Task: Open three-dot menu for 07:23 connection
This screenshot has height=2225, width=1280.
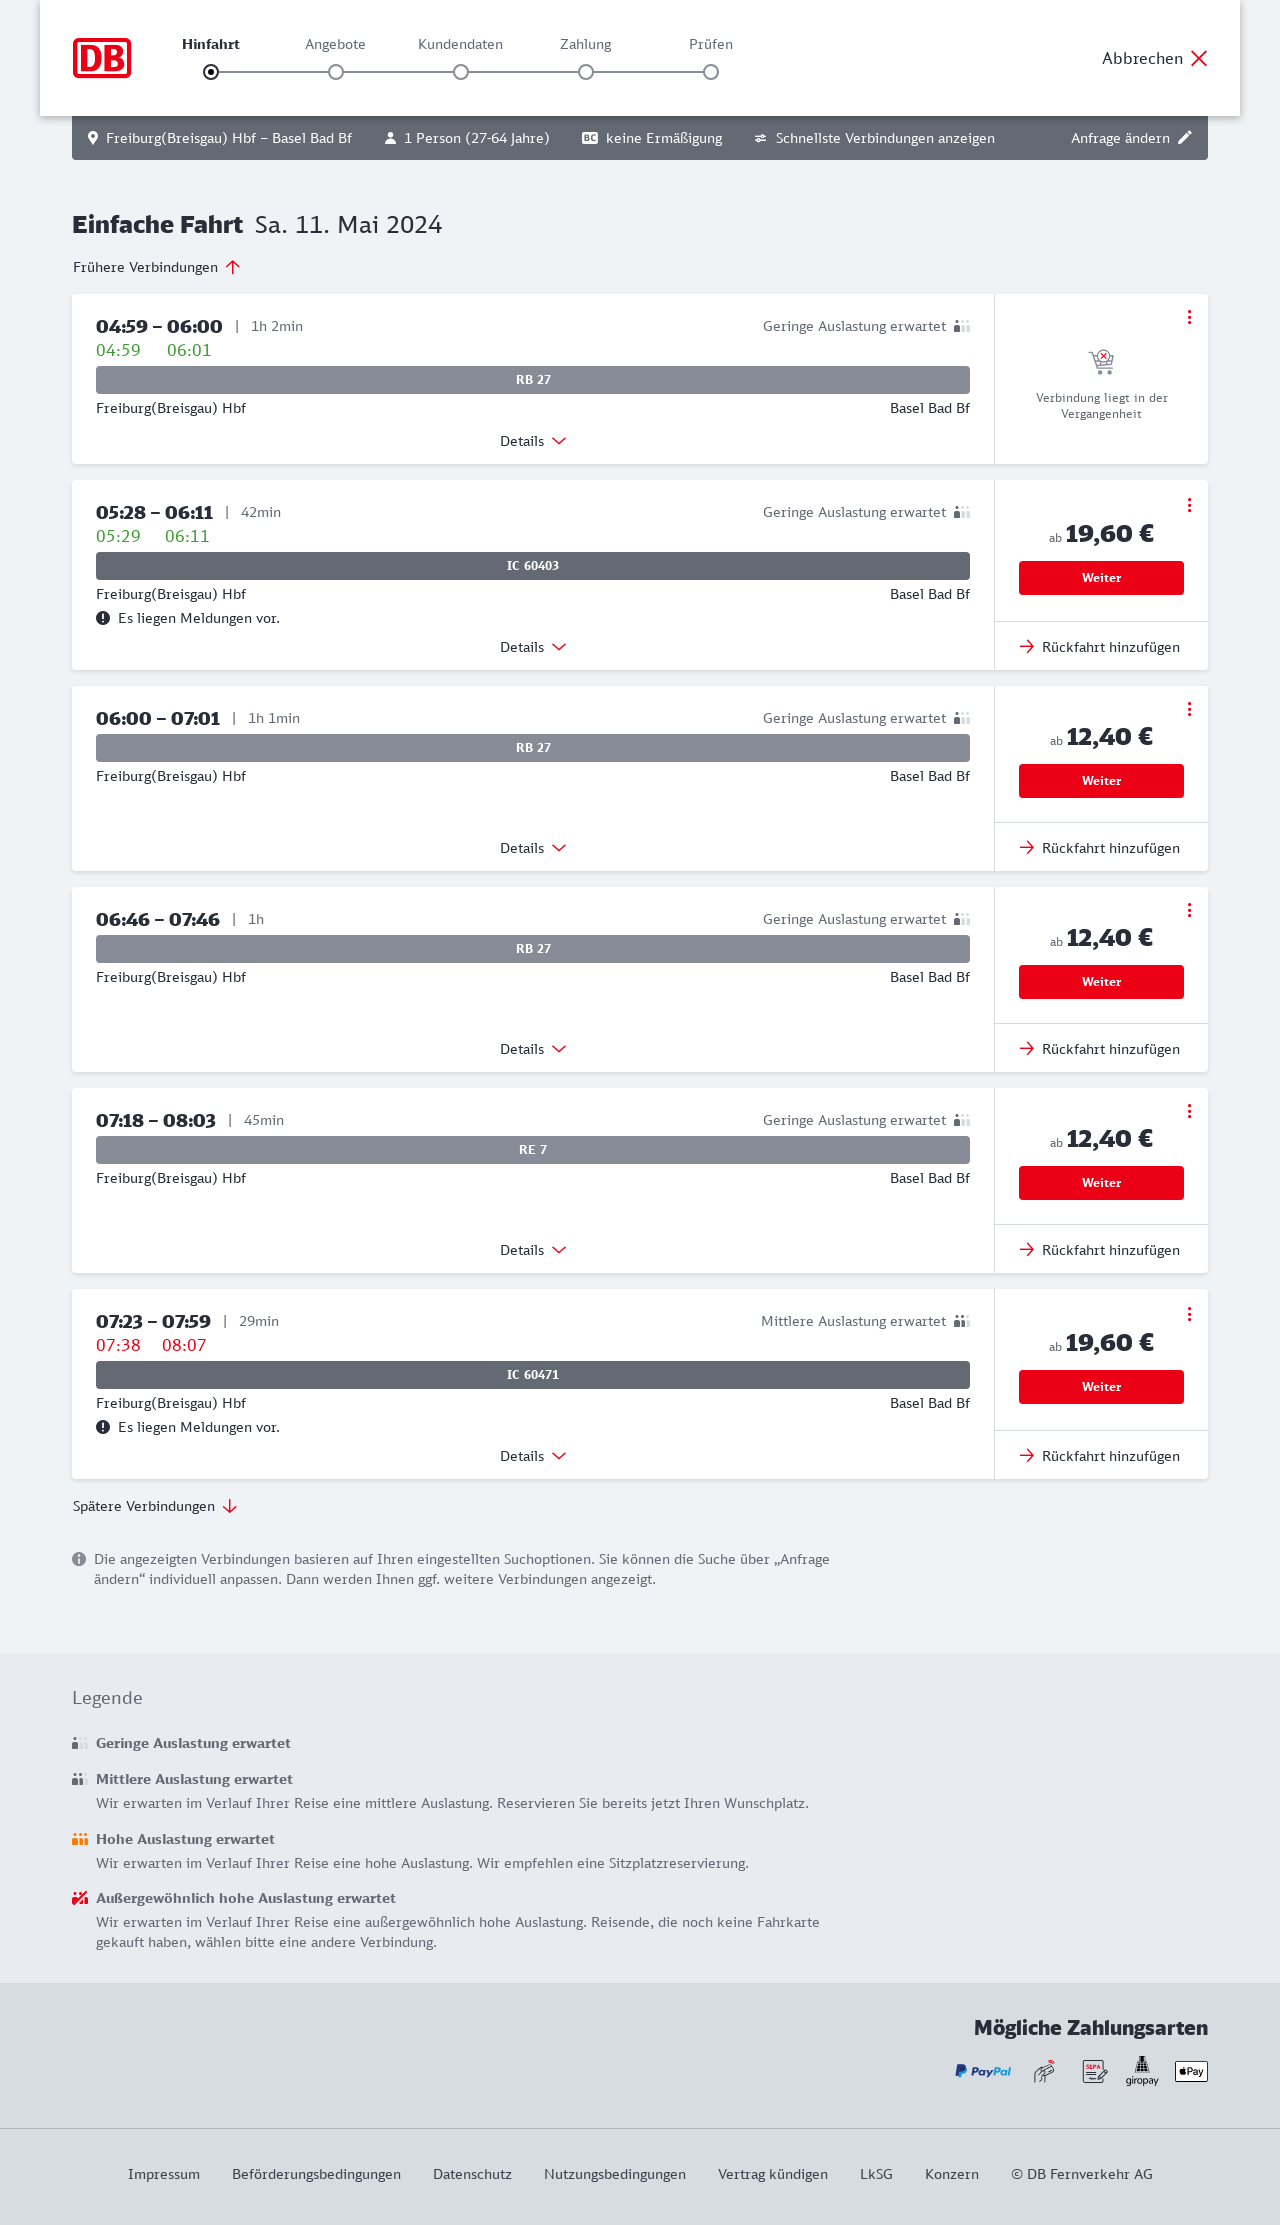Action: 1189,1314
